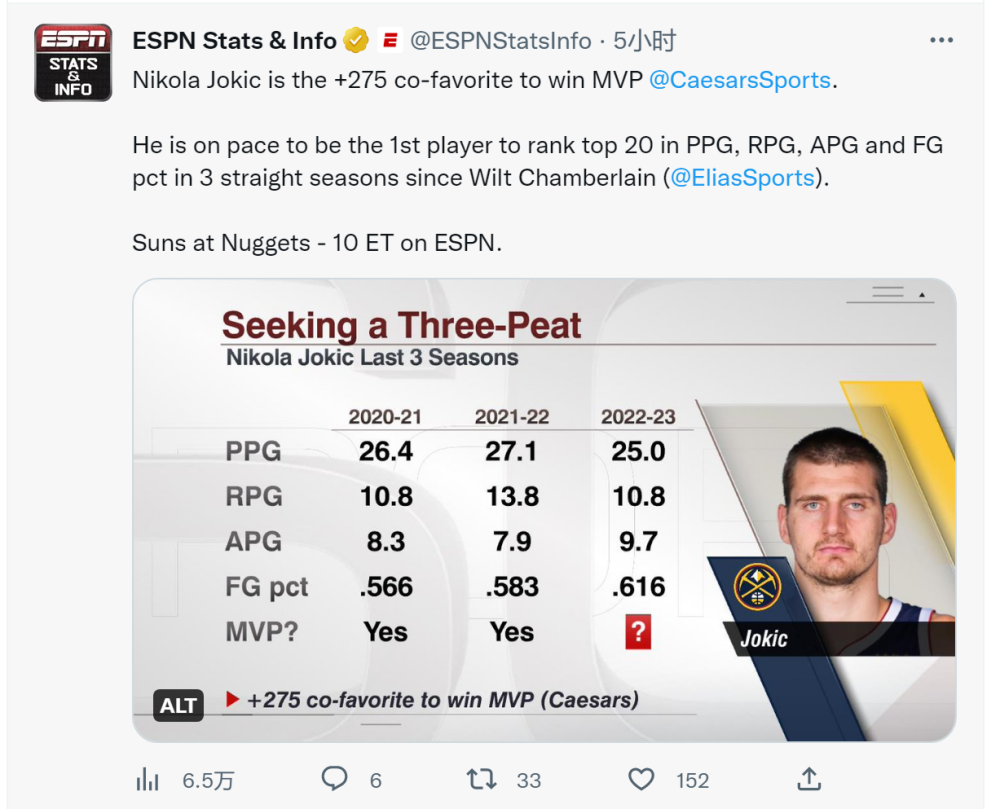Click the share upload icon
The width and height of the screenshot is (1000, 809).
pyautogui.click(x=809, y=778)
